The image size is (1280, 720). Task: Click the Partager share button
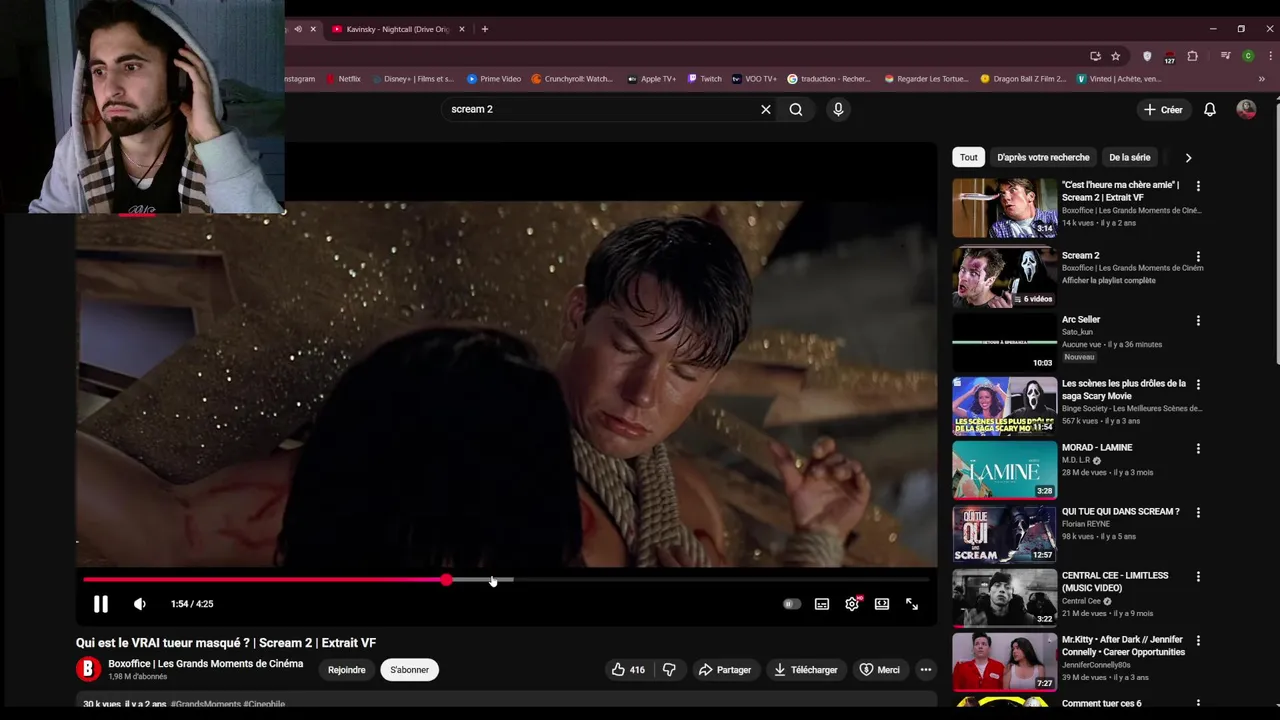[725, 670]
